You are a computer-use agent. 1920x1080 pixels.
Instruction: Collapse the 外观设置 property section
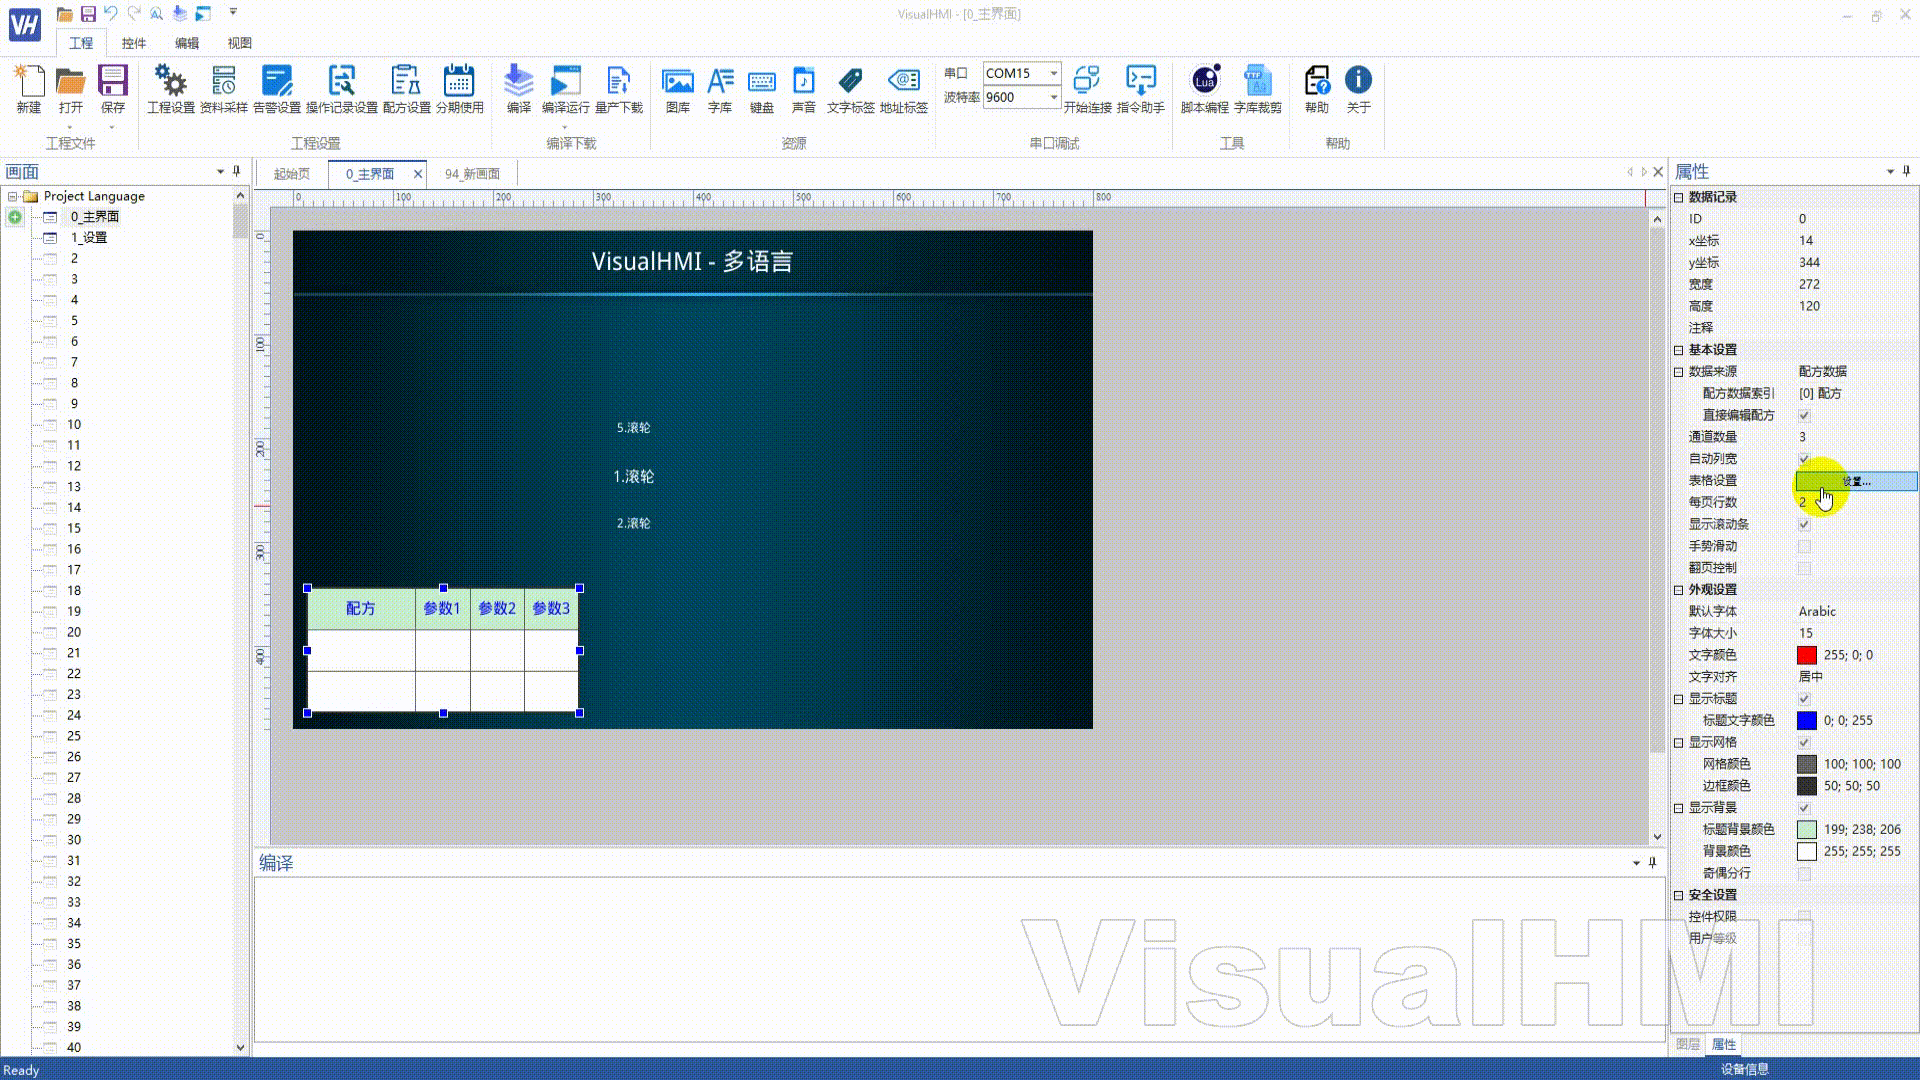[x=1679, y=590]
